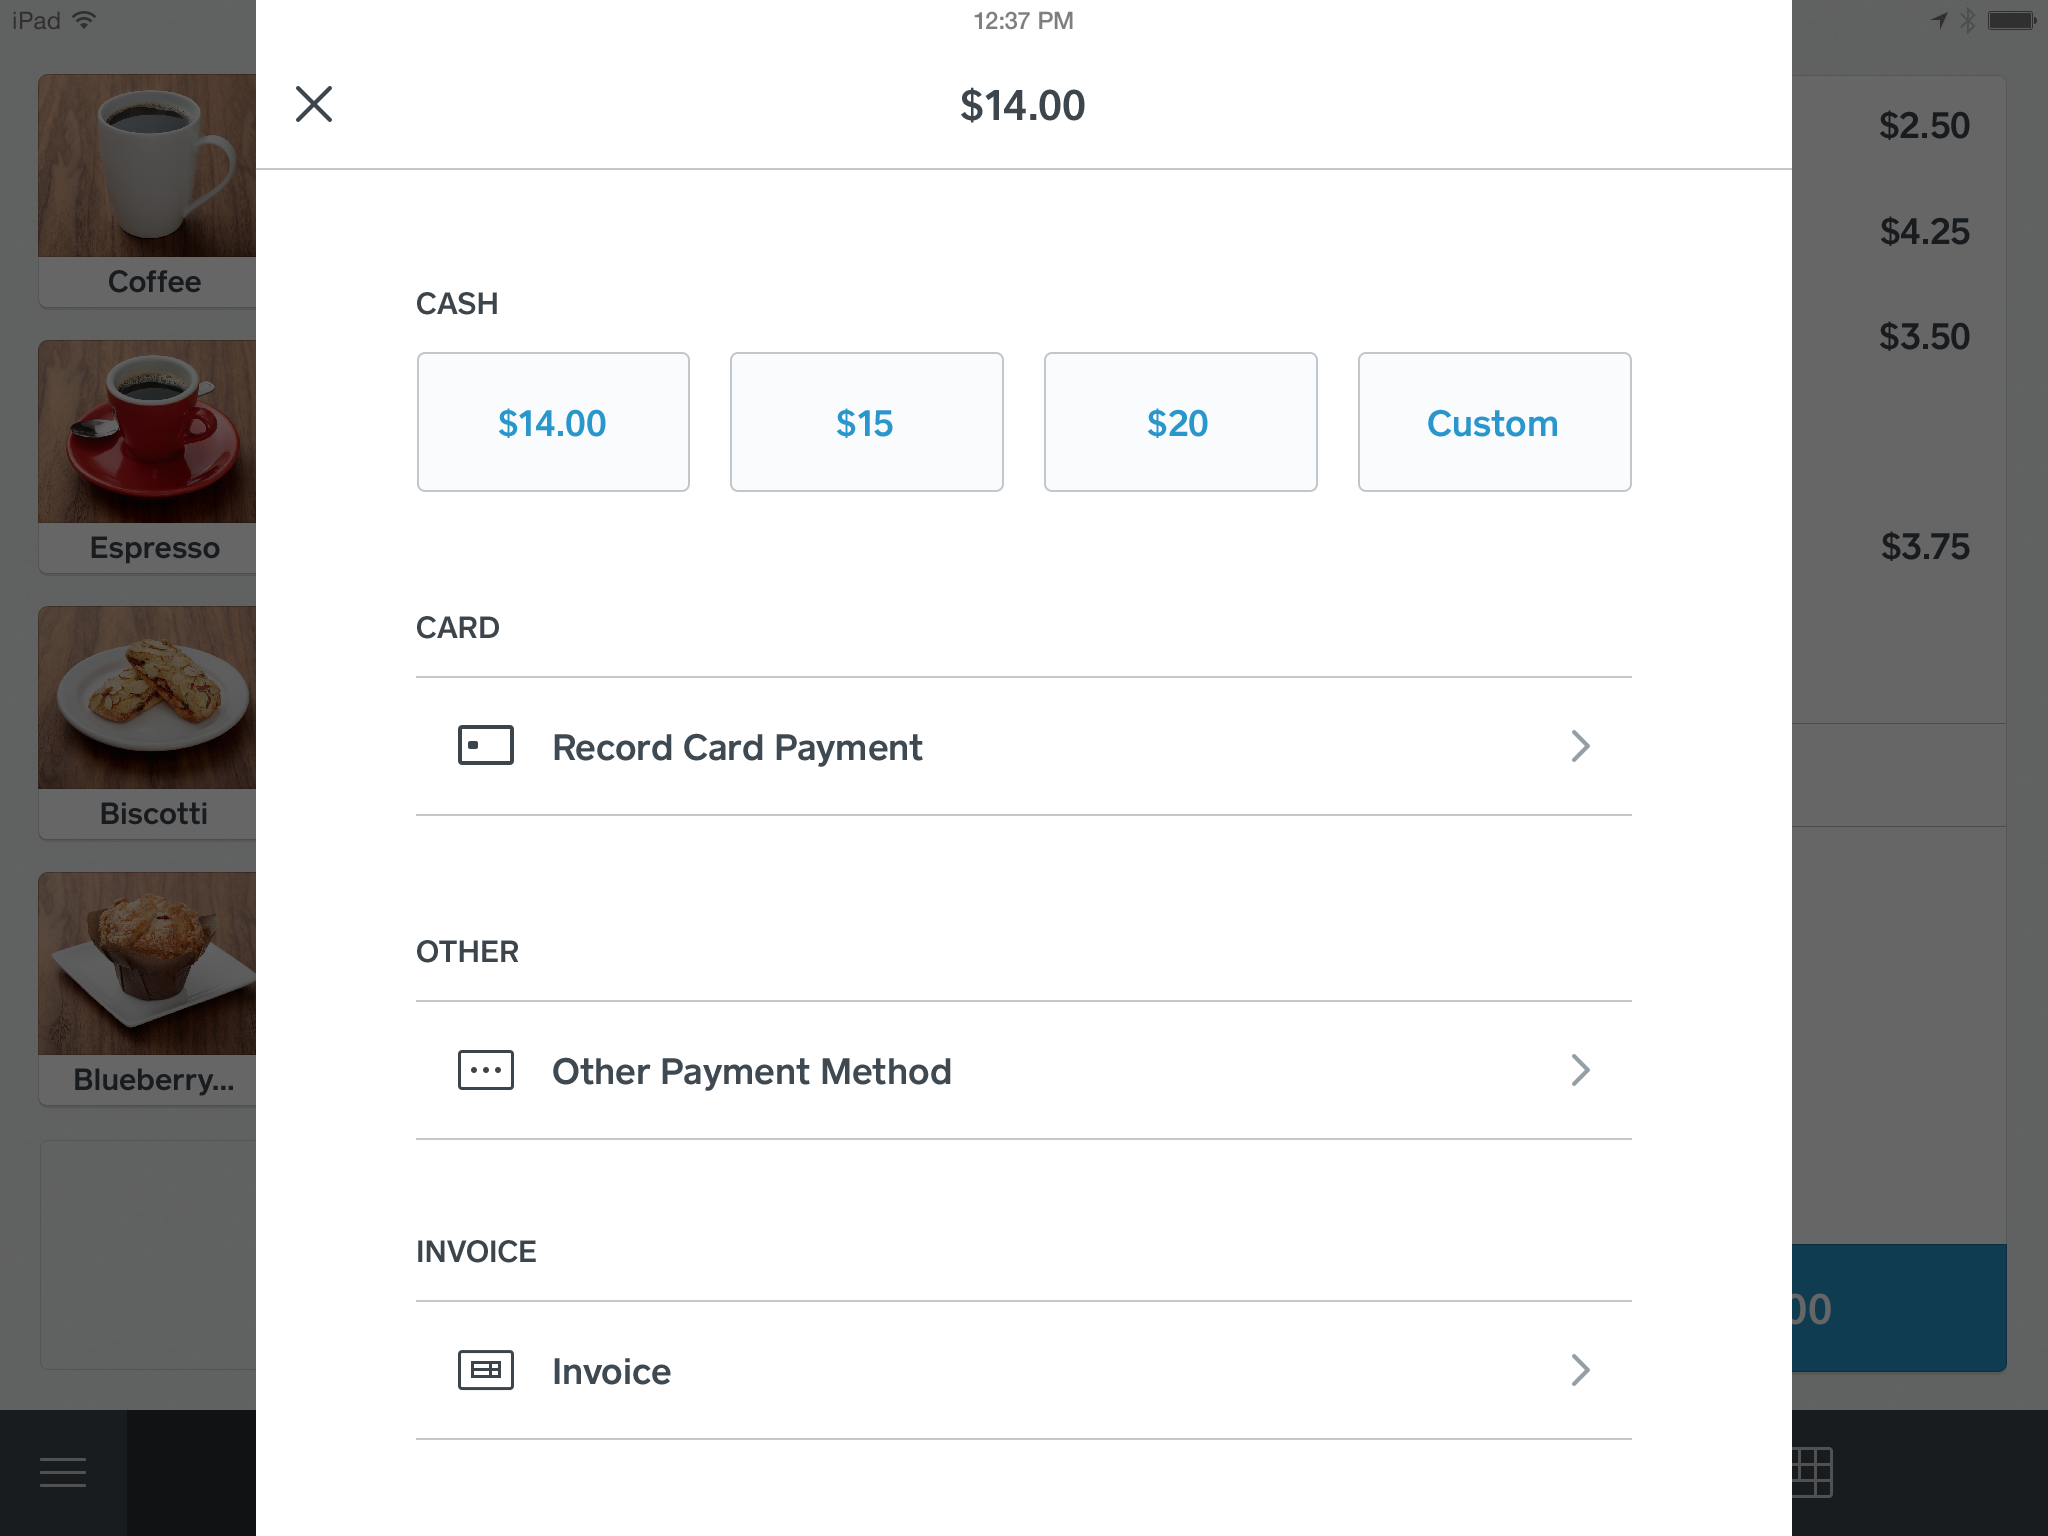Tap the battery indicator in the status bar
The image size is (2048, 1536).
click(2012, 20)
